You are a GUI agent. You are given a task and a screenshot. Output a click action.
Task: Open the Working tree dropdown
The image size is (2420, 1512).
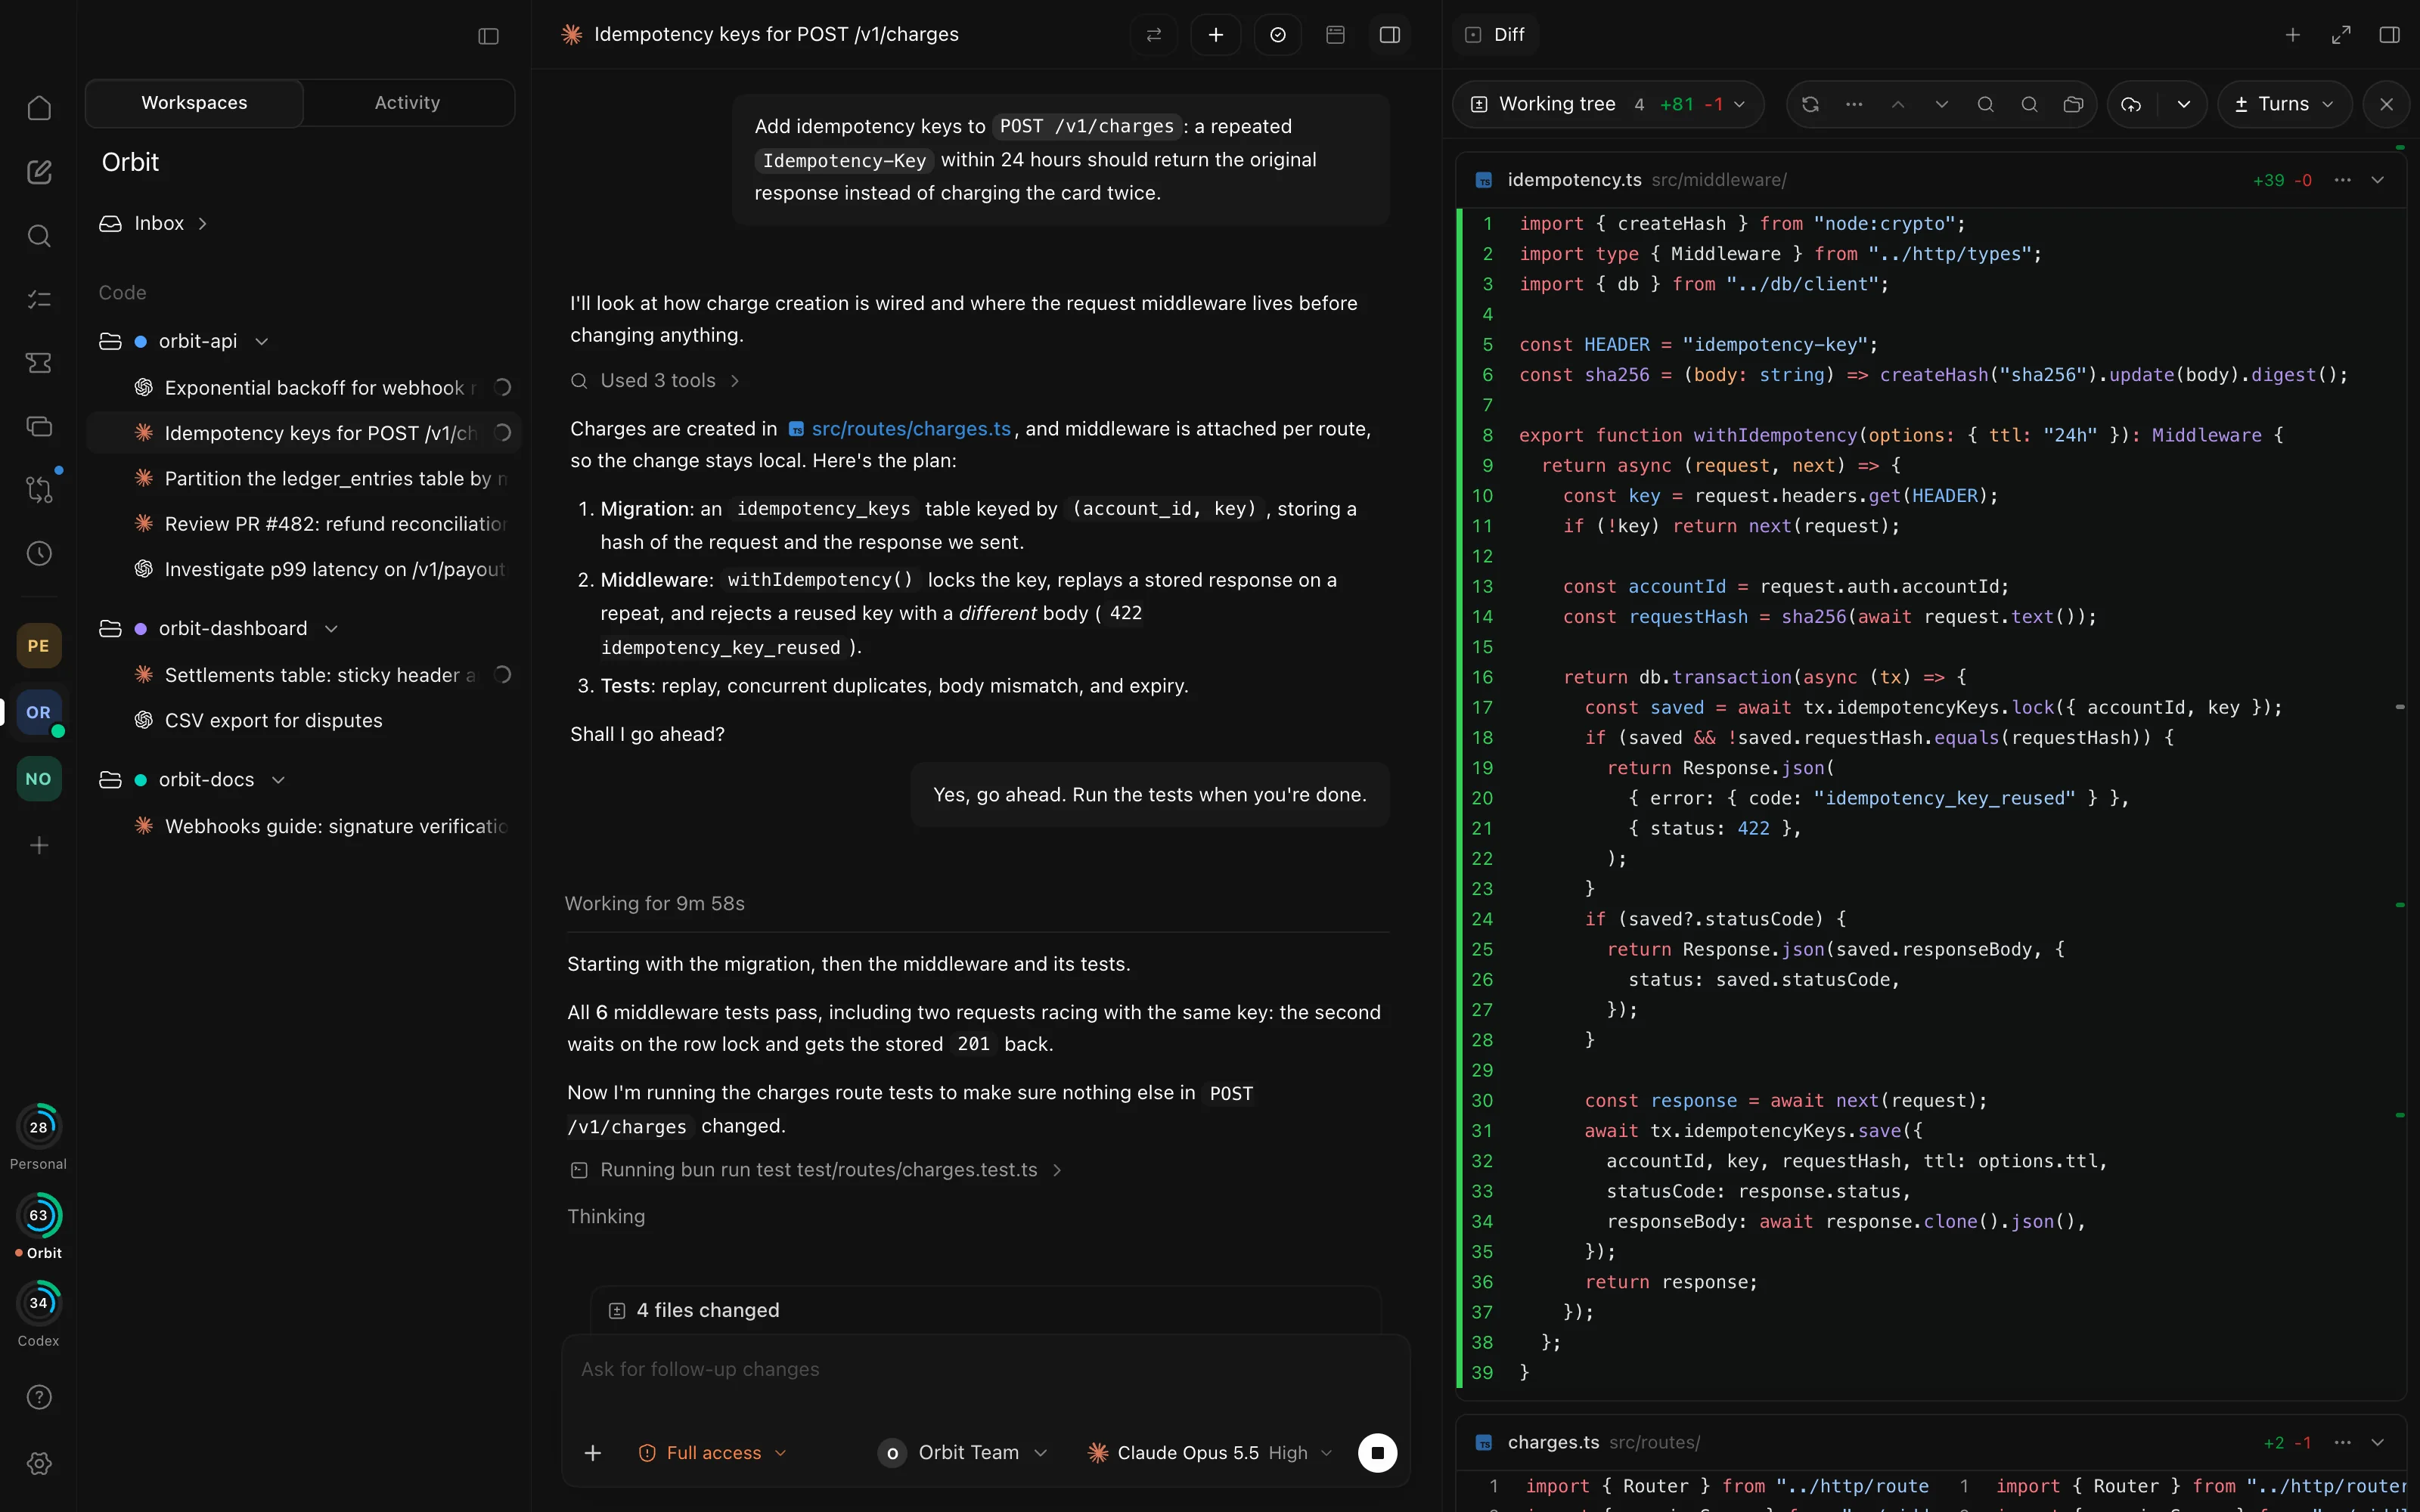(1608, 104)
